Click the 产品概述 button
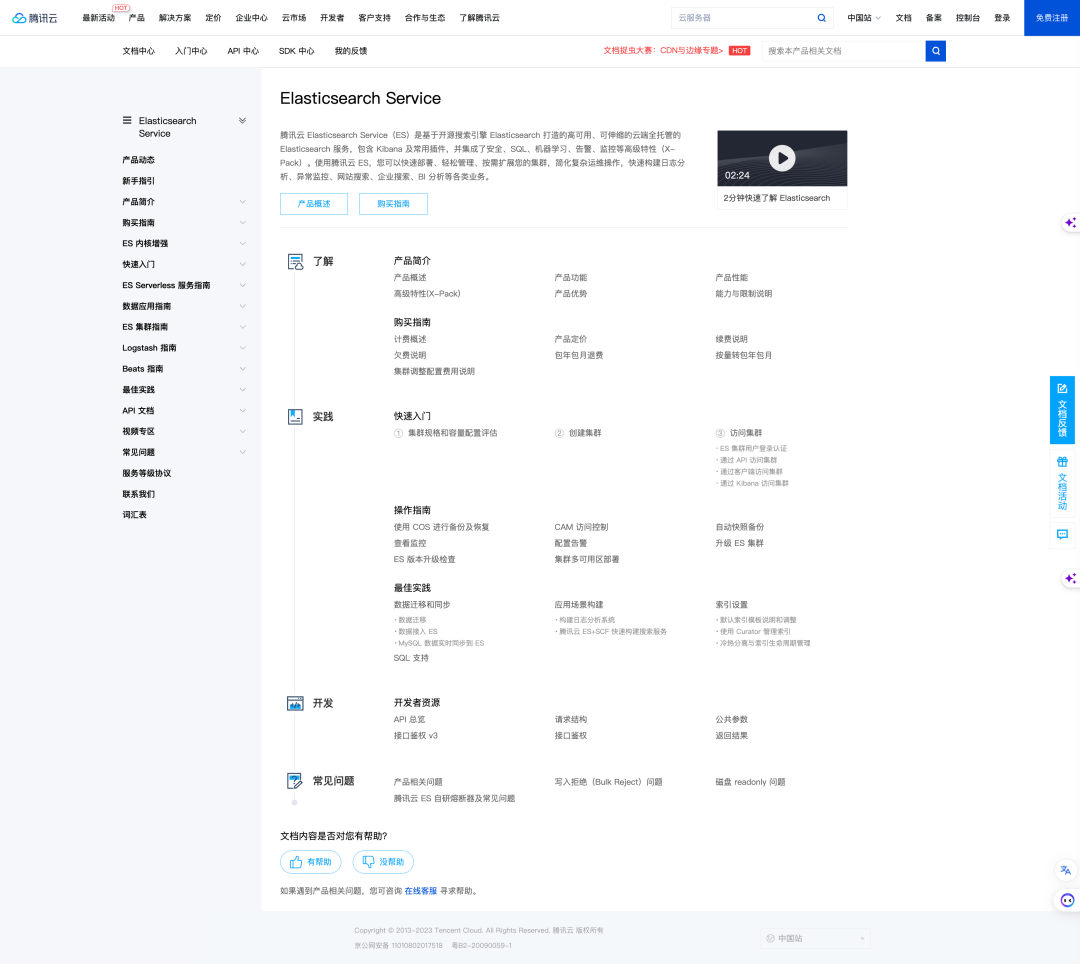Screen dimensions: 1080x964 314,204
